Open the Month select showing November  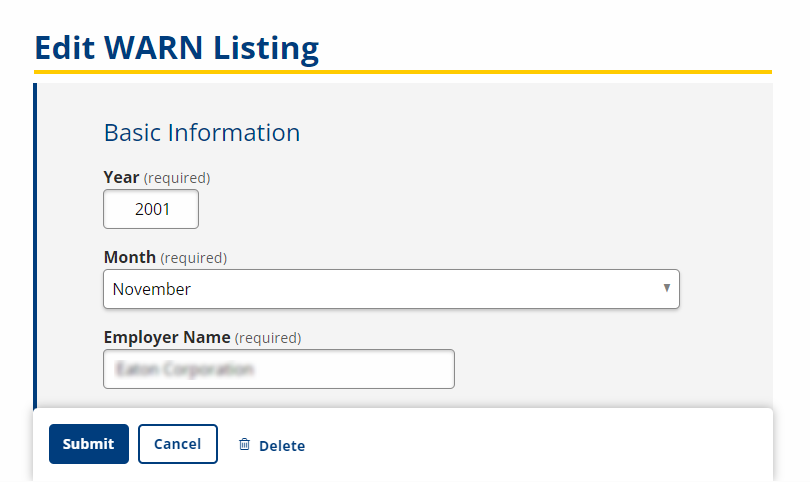pos(380,289)
